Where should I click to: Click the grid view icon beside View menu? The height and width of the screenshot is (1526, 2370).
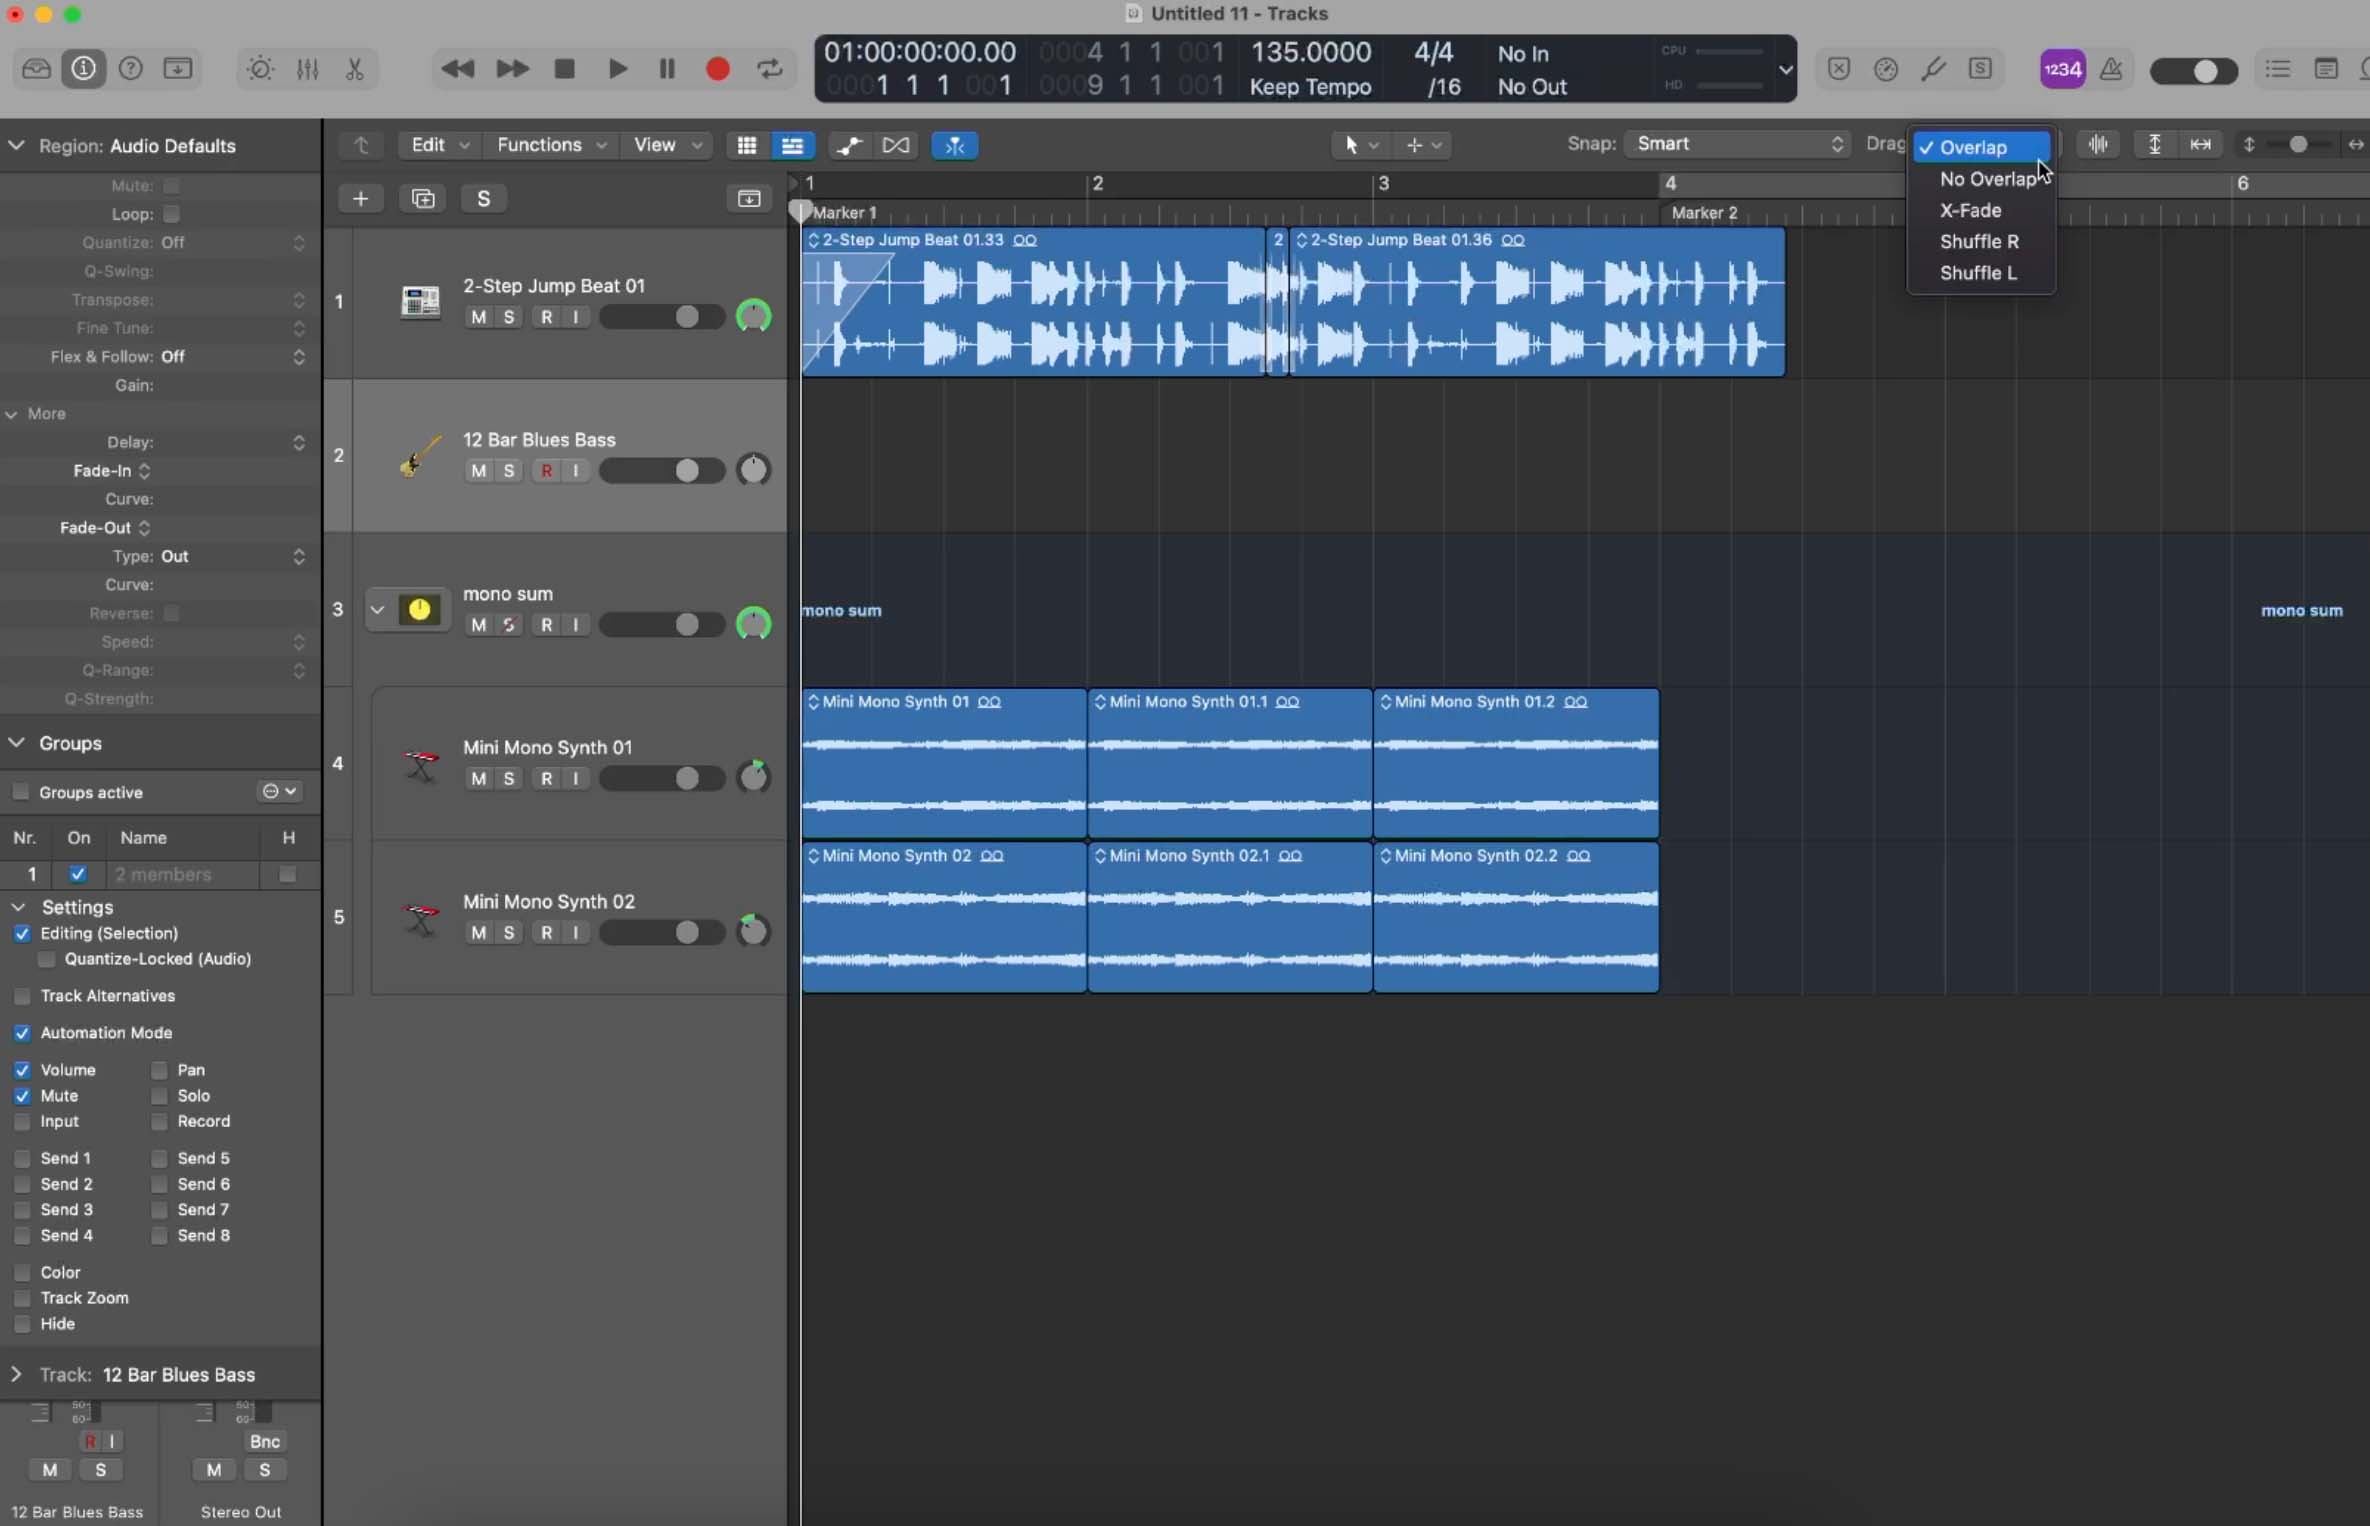pos(746,145)
